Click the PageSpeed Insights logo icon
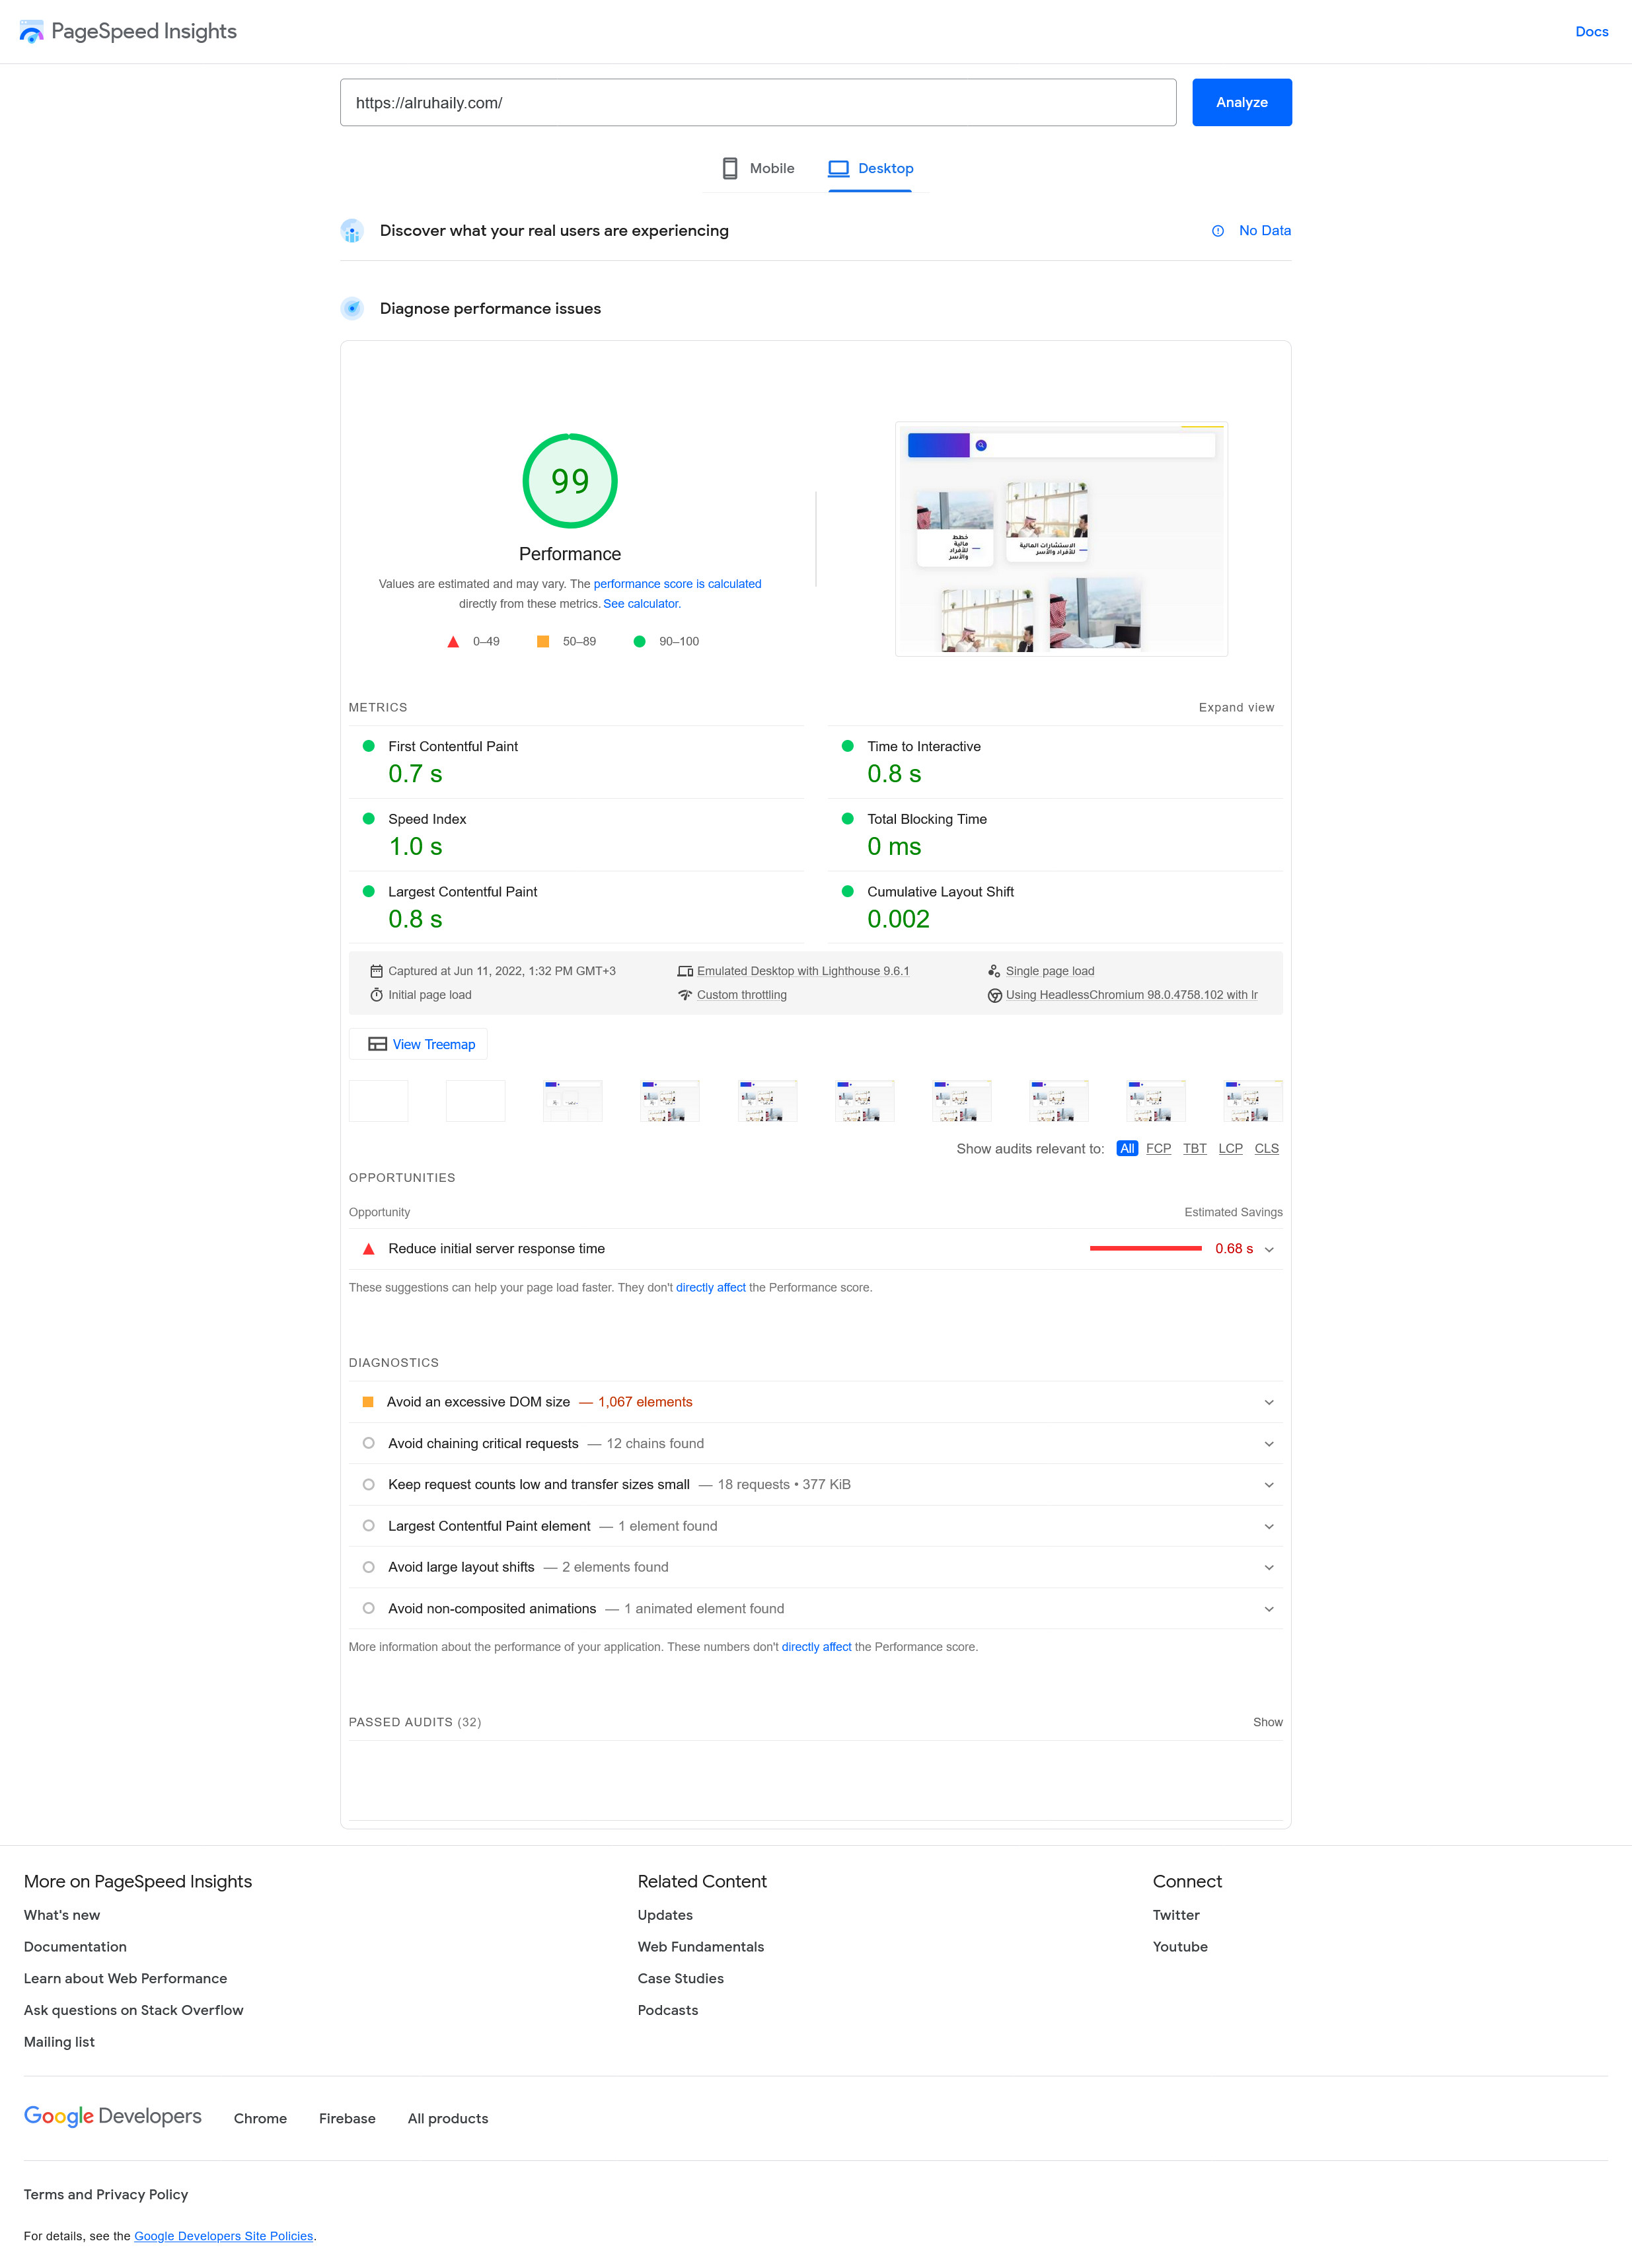This screenshot has width=1632, height=2268. (x=31, y=32)
